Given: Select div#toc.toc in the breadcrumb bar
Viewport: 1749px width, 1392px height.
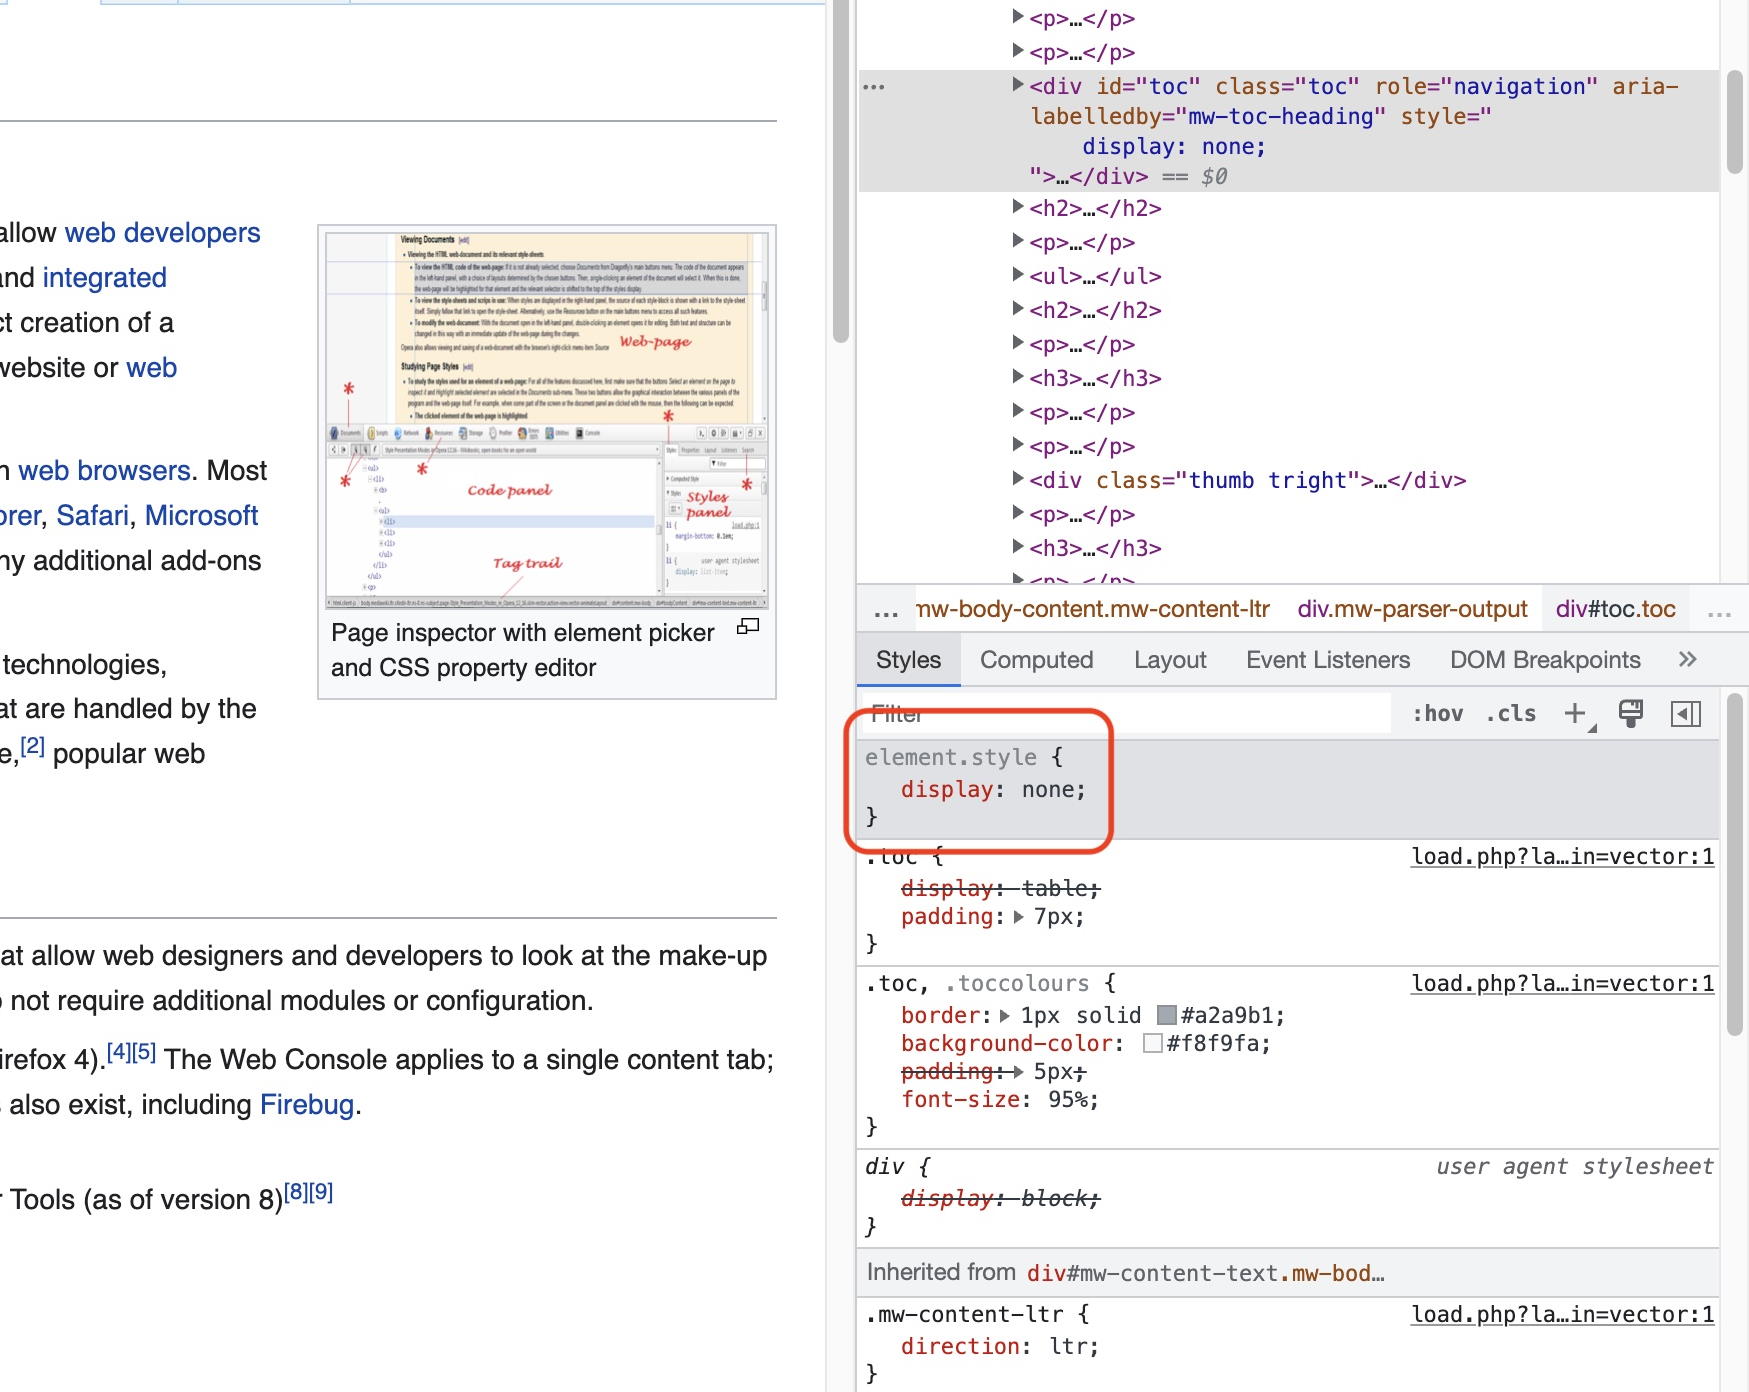Looking at the screenshot, I should (x=1616, y=609).
